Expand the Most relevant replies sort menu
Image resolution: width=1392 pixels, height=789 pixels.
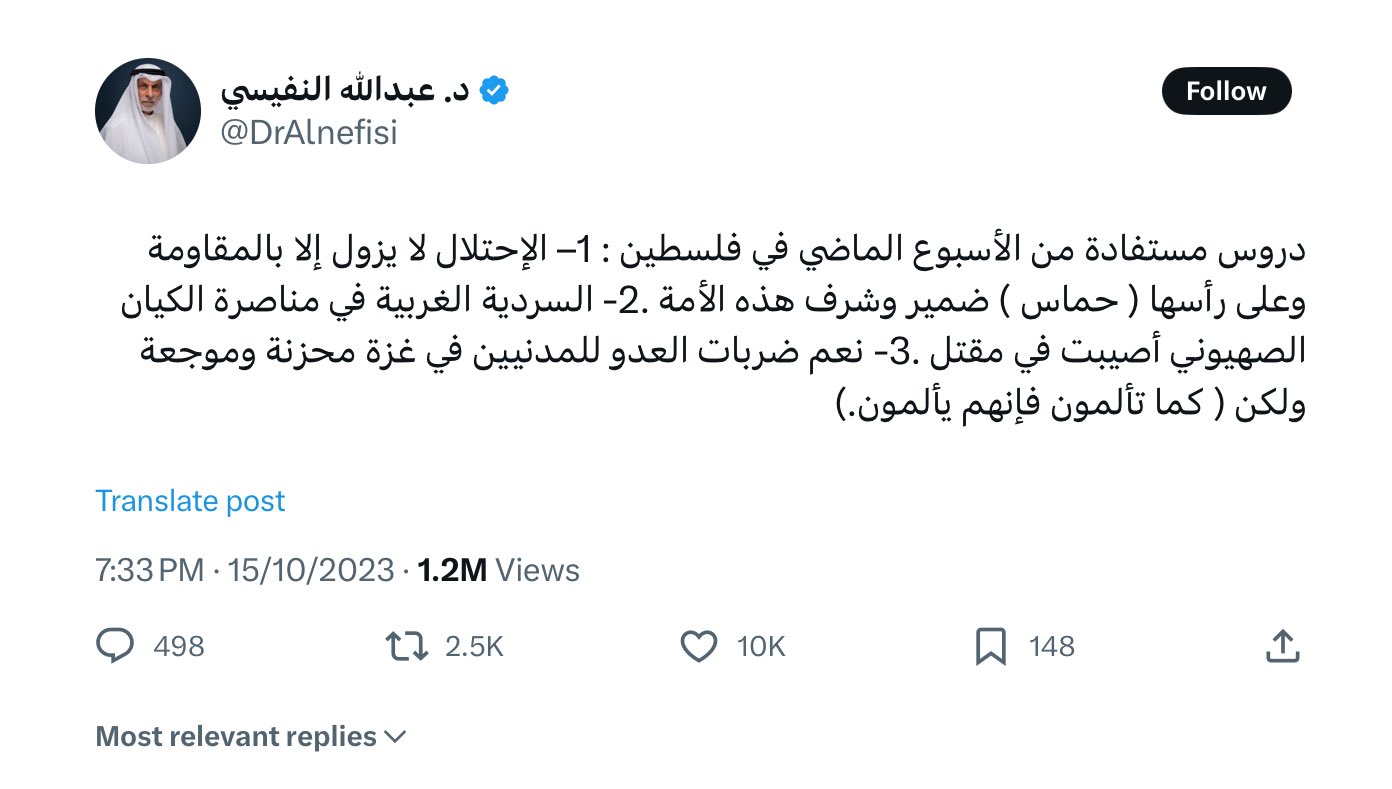(236, 737)
